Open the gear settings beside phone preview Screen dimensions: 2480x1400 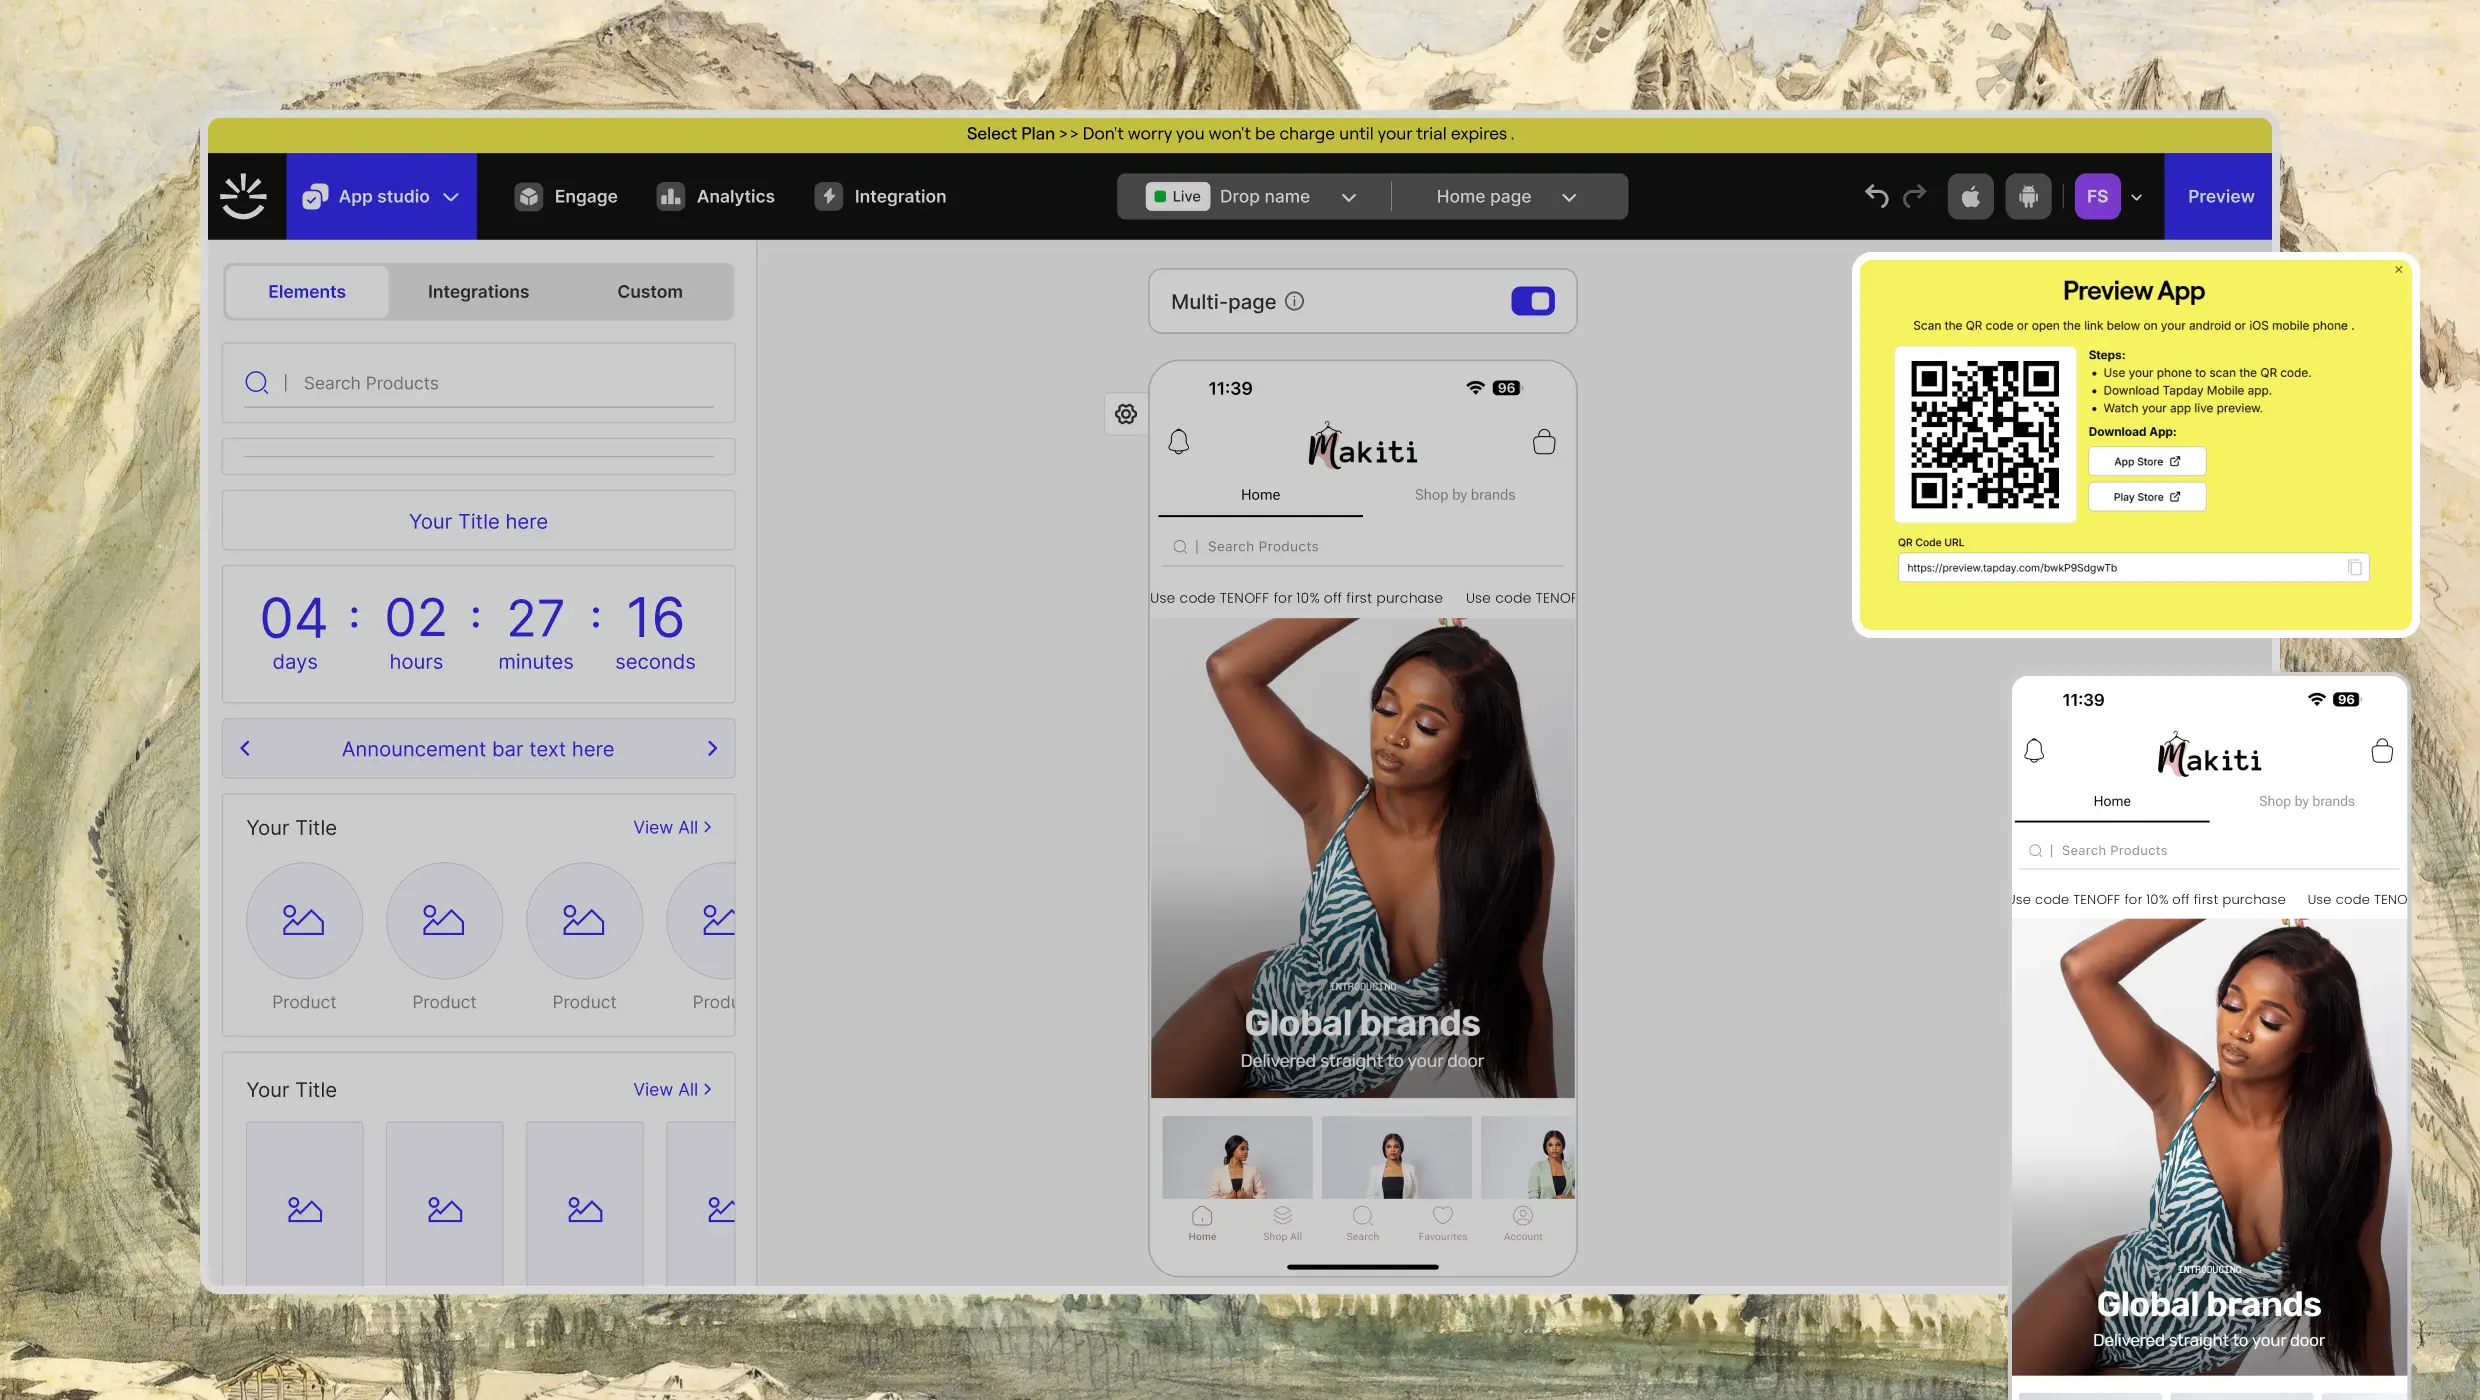point(1126,414)
